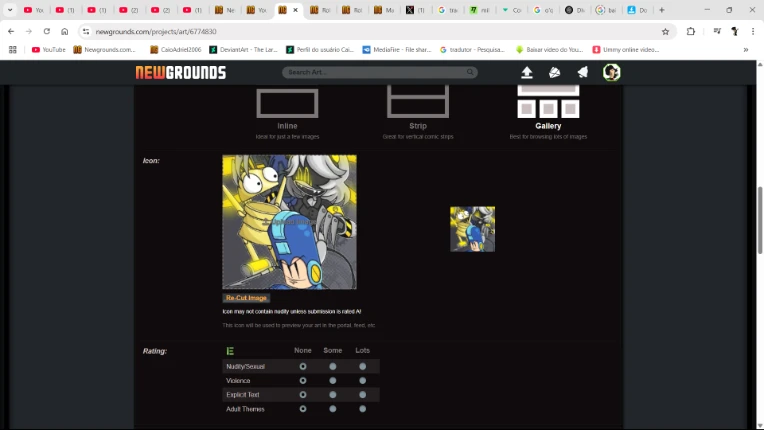Open the DeviantArt bookmark
This screenshot has width=764, height=430.
(243, 50)
